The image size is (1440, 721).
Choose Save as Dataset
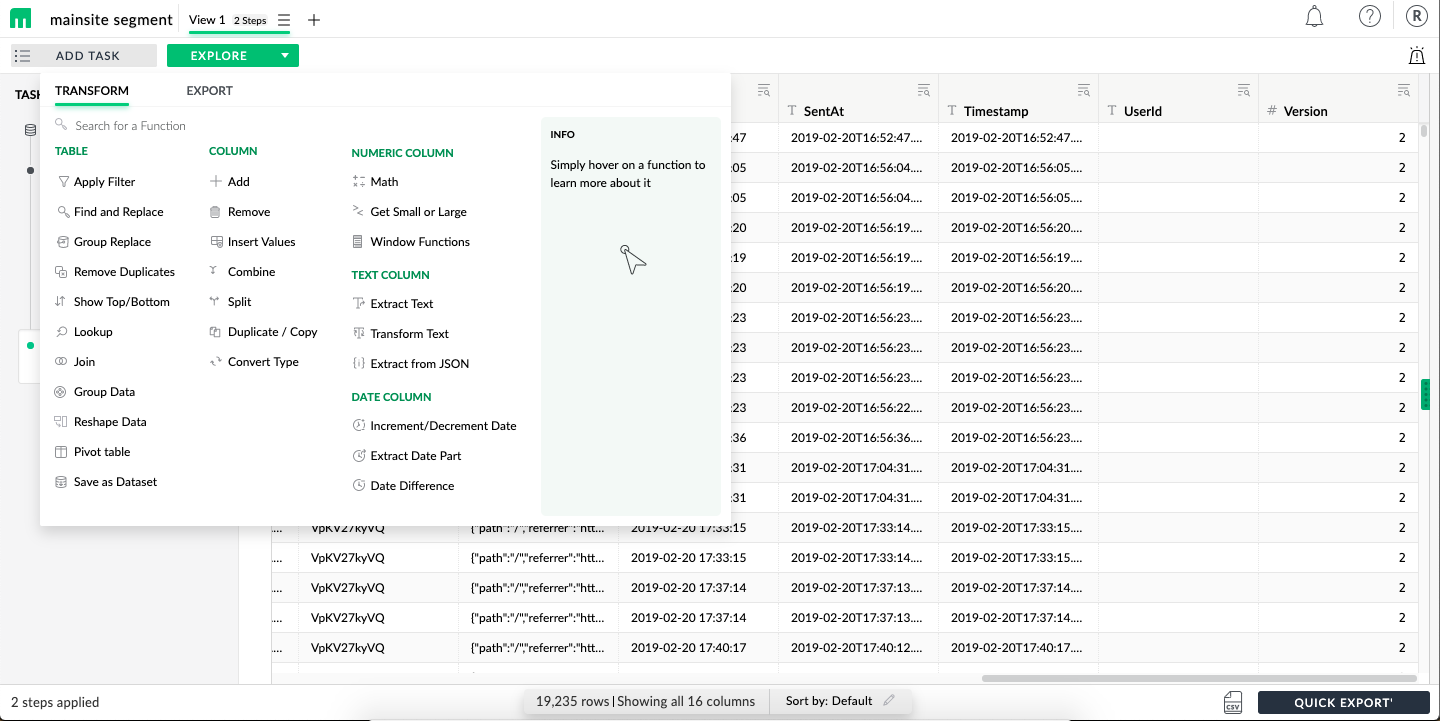106,482
